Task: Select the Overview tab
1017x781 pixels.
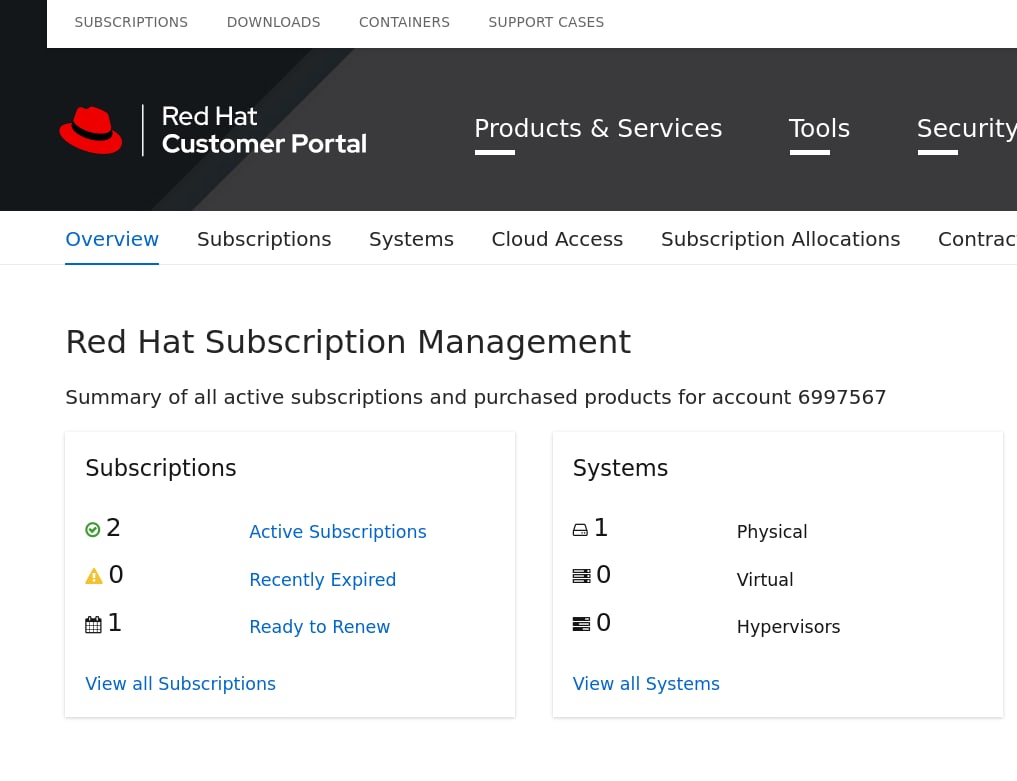Action: 112,239
